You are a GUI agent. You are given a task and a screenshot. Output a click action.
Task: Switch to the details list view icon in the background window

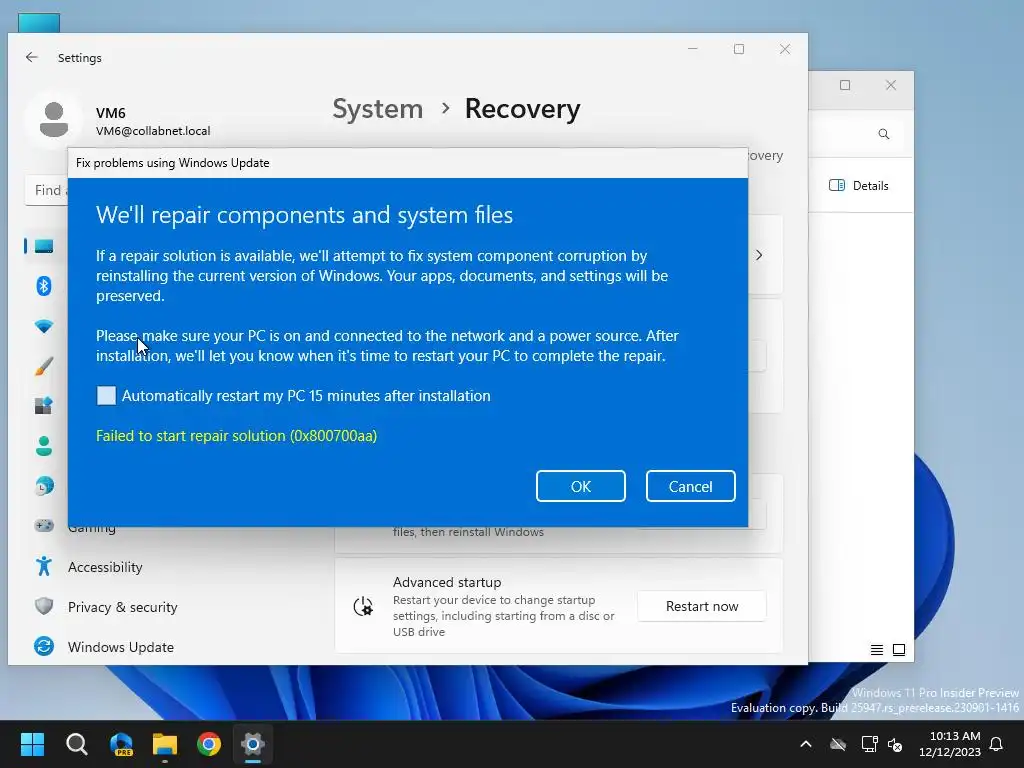[x=876, y=650]
